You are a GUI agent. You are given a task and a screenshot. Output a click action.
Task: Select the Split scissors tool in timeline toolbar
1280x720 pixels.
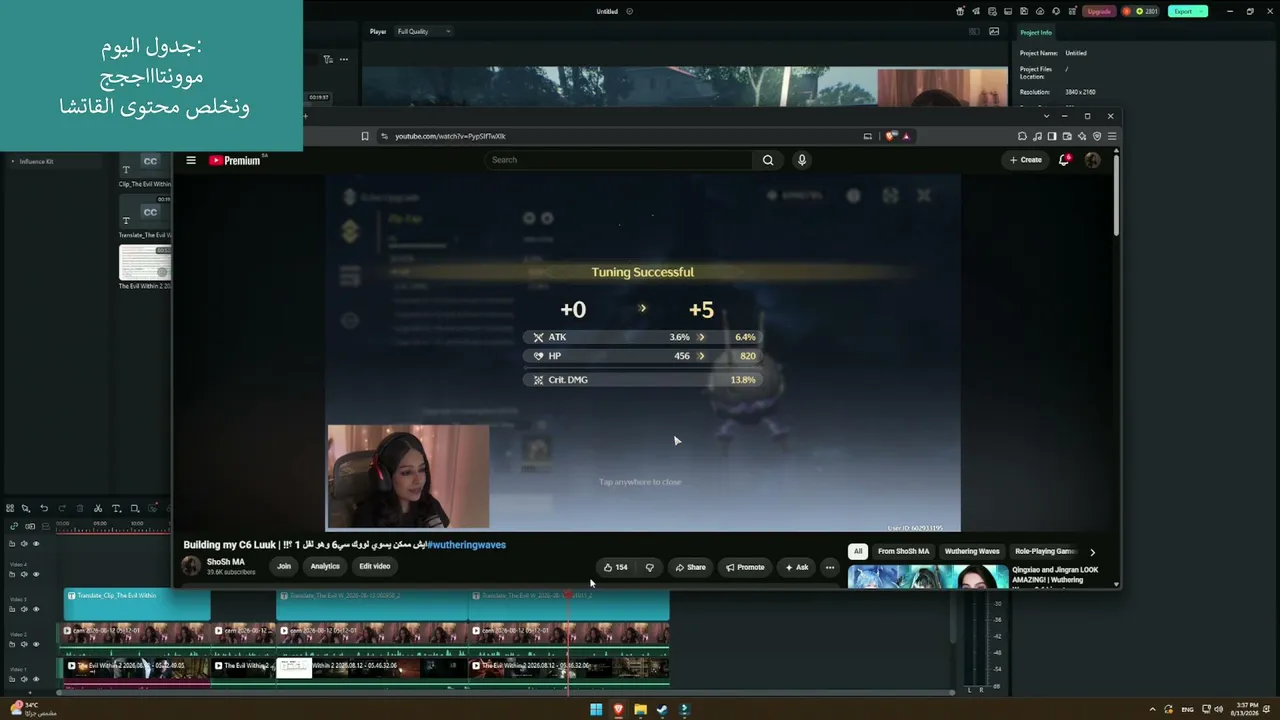click(x=97, y=509)
